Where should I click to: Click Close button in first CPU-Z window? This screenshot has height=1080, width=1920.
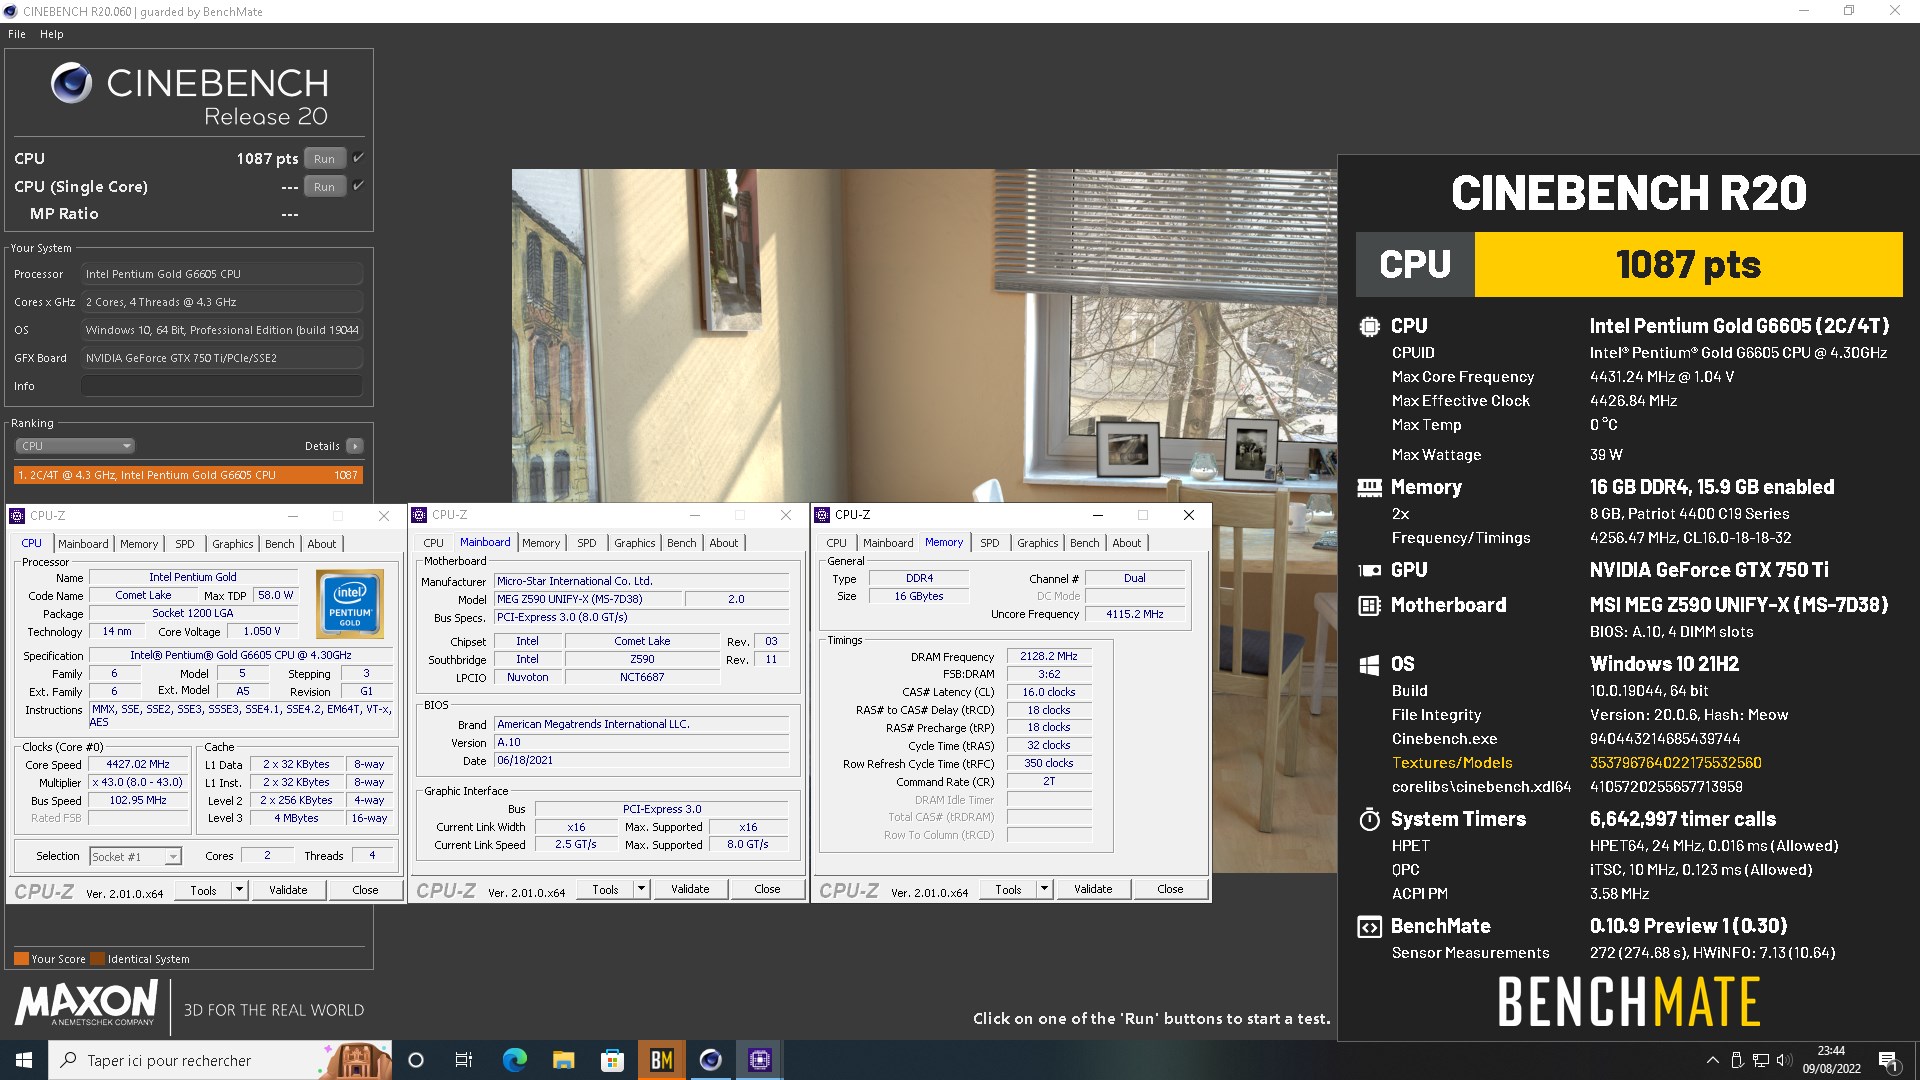[x=365, y=890]
